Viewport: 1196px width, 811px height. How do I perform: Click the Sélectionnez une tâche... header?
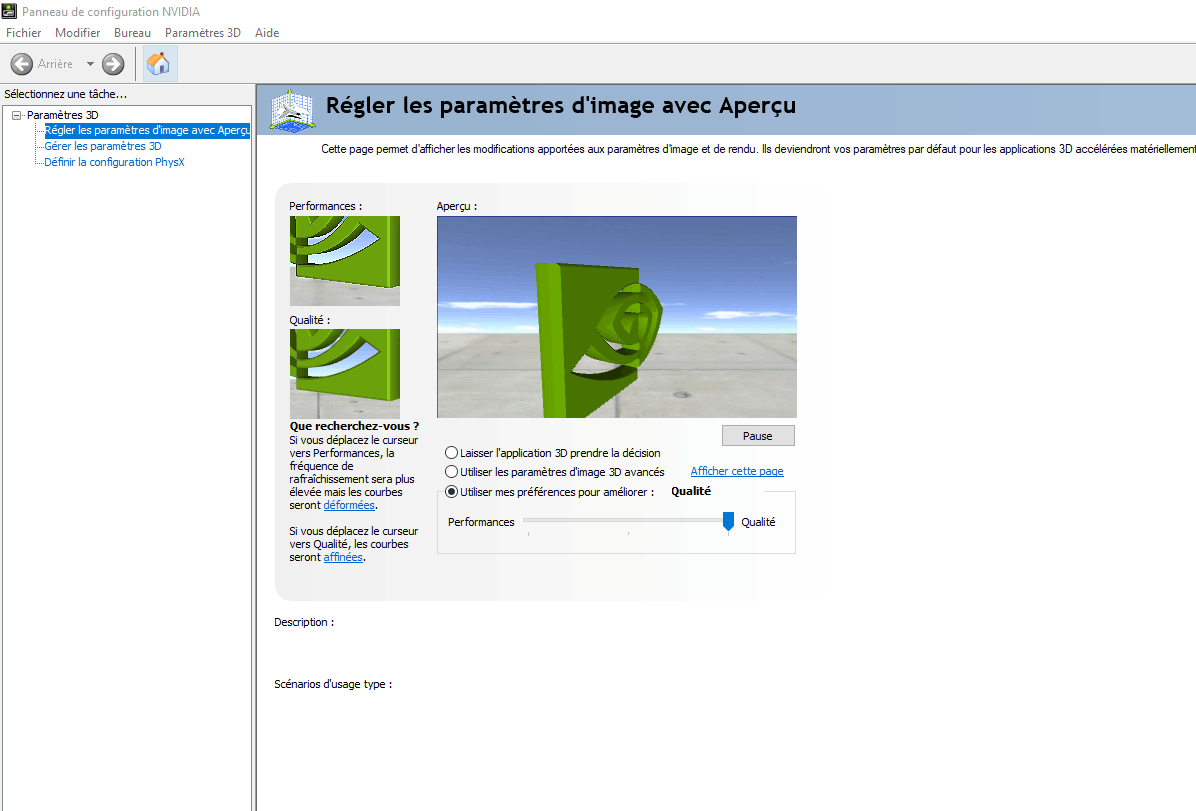66,94
